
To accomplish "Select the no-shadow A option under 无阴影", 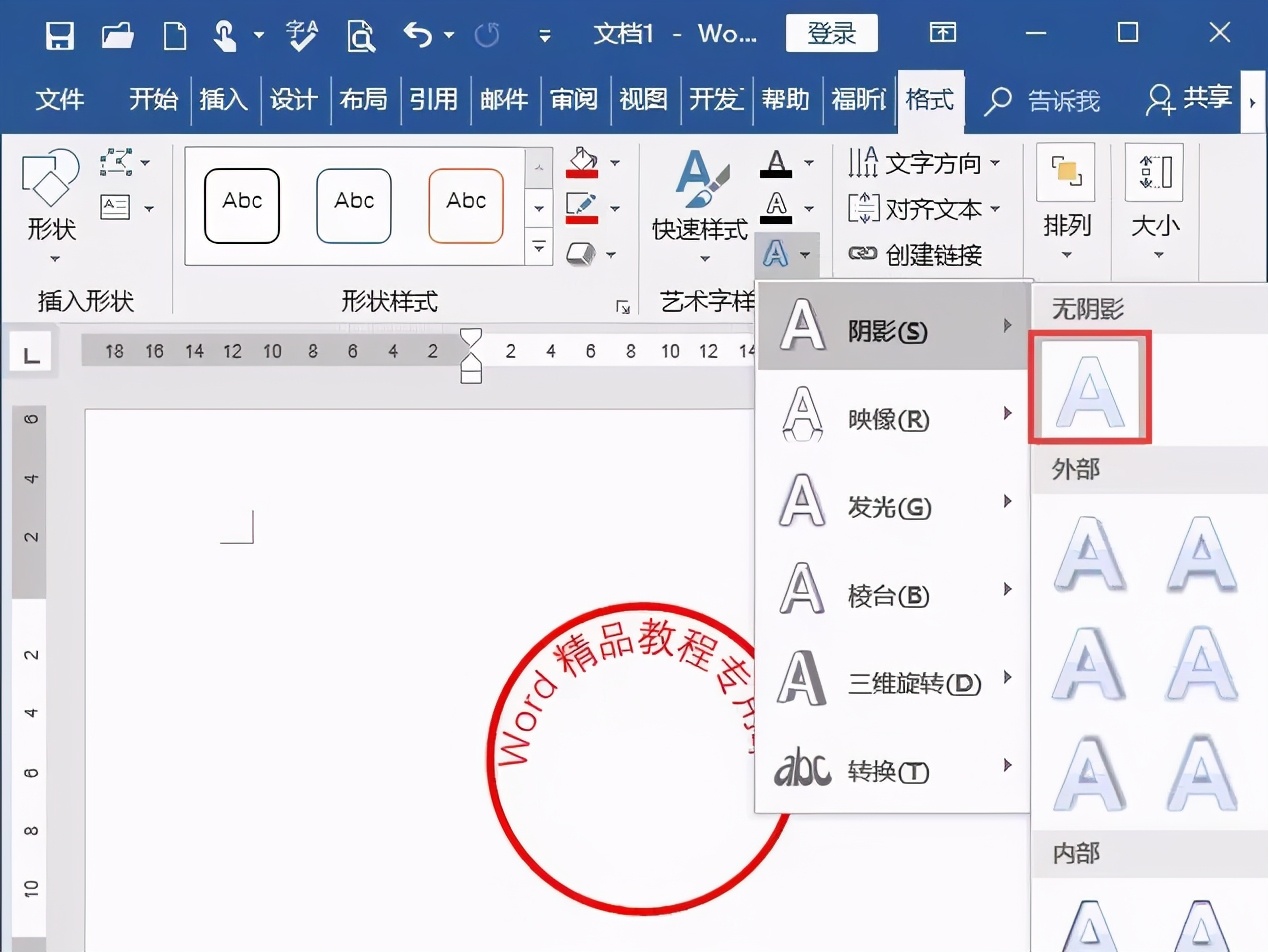I will tap(1090, 388).
